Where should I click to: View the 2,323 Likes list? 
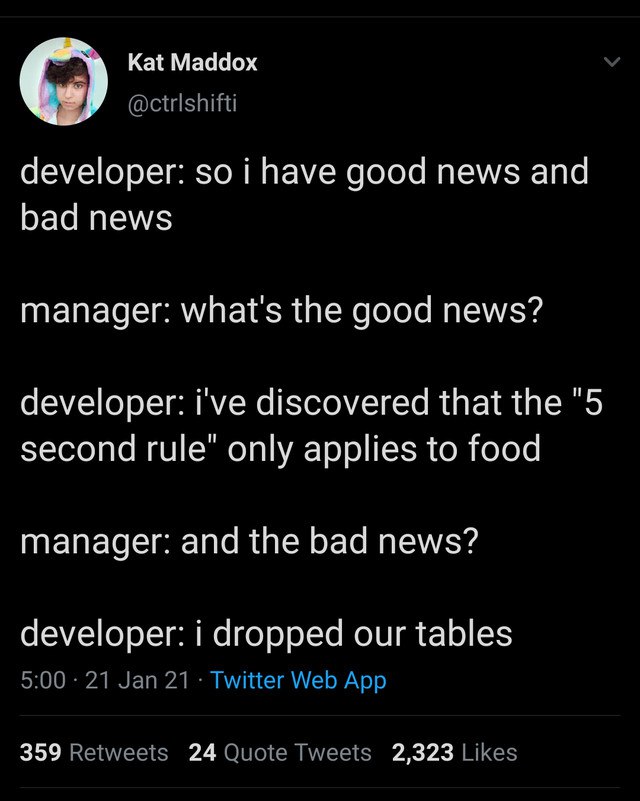click(x=455, y=752)
